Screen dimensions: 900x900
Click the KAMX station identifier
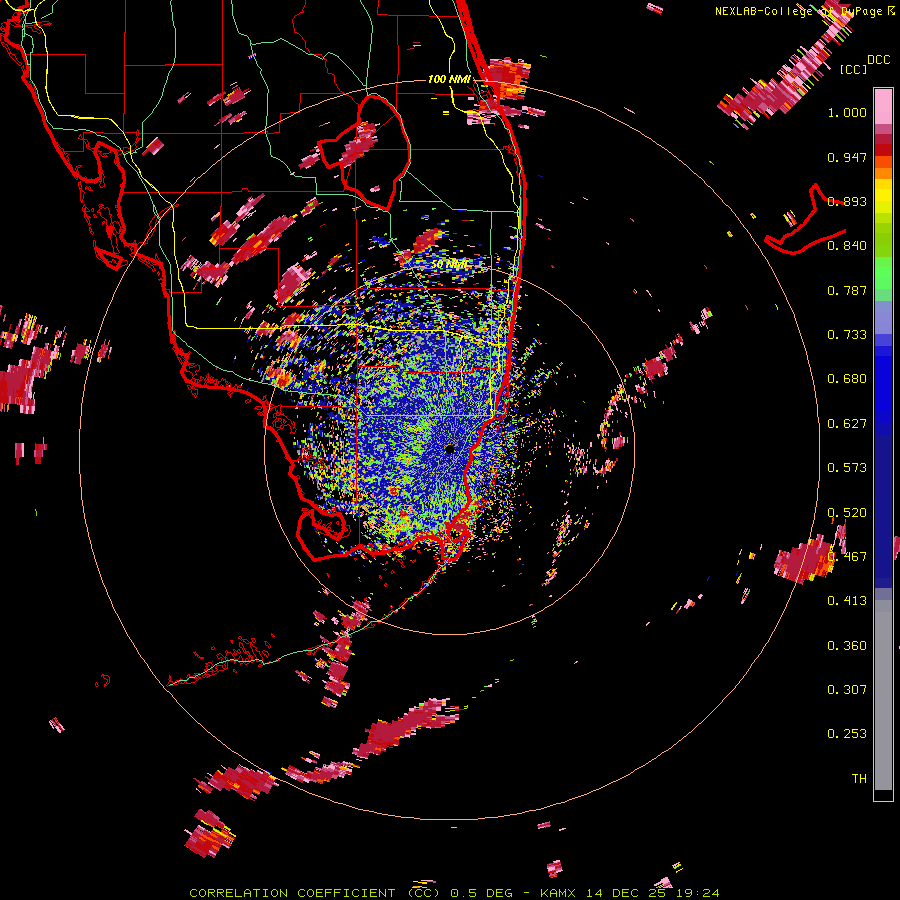[x=557, y=893]
